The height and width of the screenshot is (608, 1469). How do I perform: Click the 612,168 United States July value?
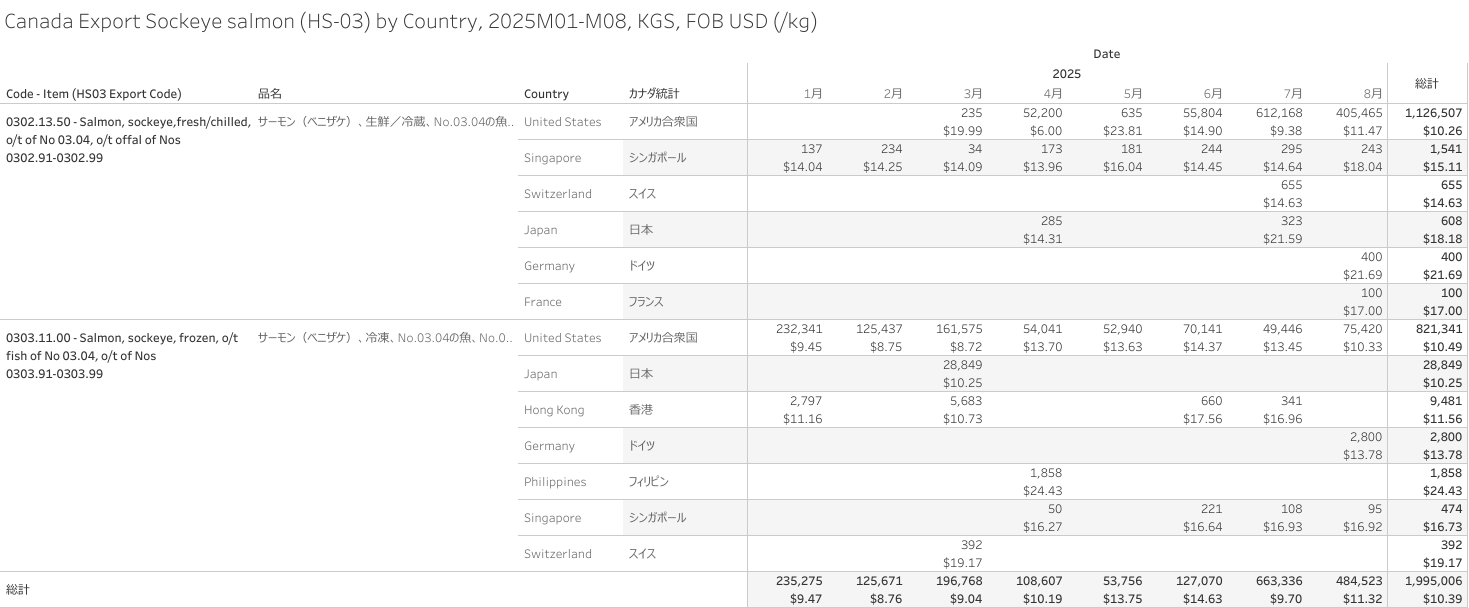(x=1279, y=114)
